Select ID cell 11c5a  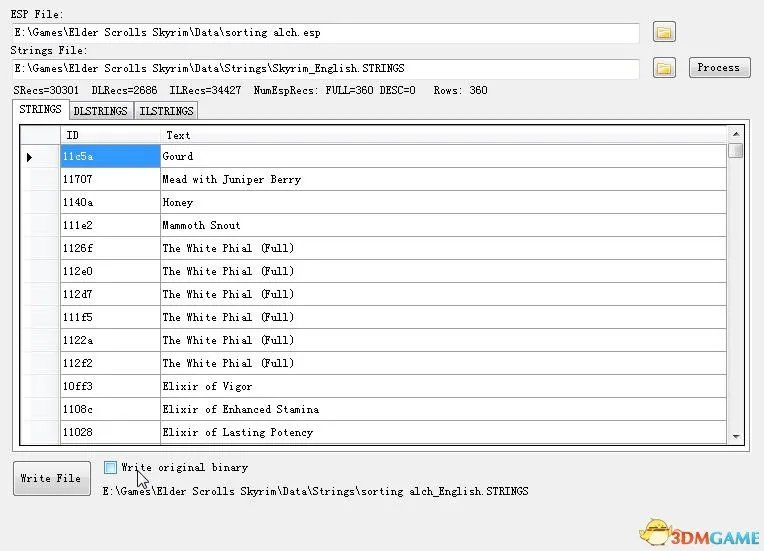pyautogui.click(x=111, y=156)
